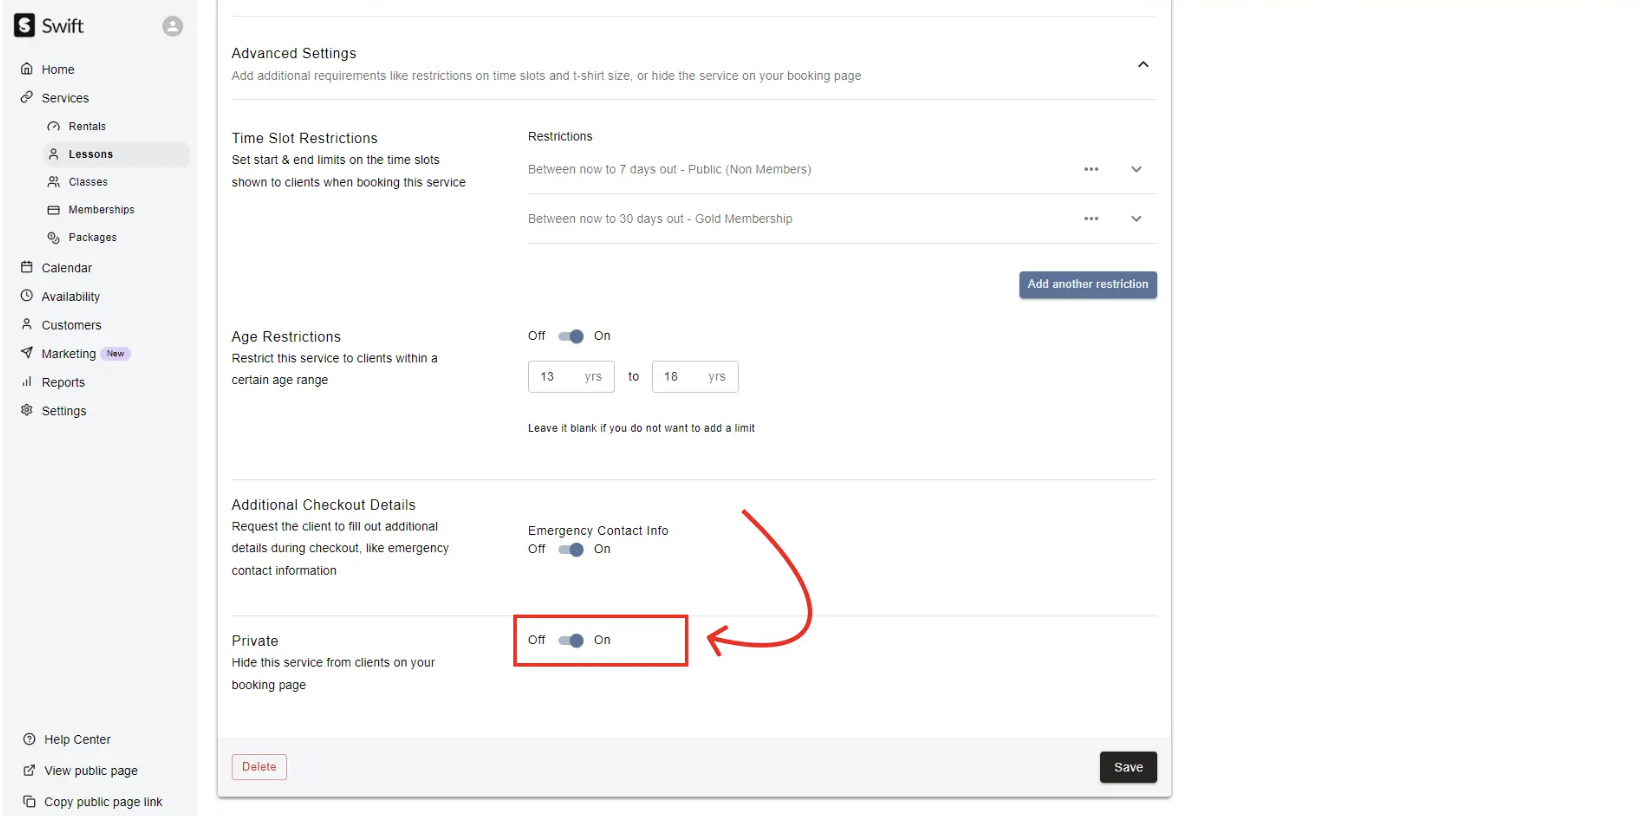Open the Marketing page
1638x816 pixels.
(69, 354)
